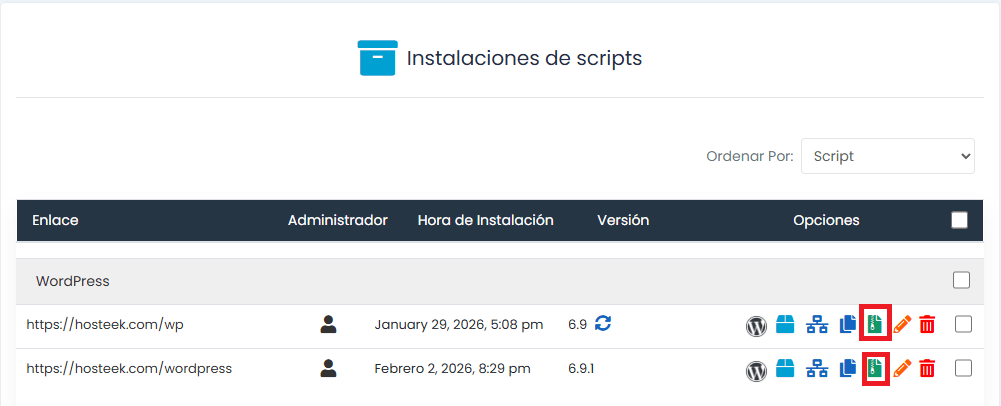Back up hosteek.com/wp using green zip icon

pyautogui.click(x=875, y=324)
